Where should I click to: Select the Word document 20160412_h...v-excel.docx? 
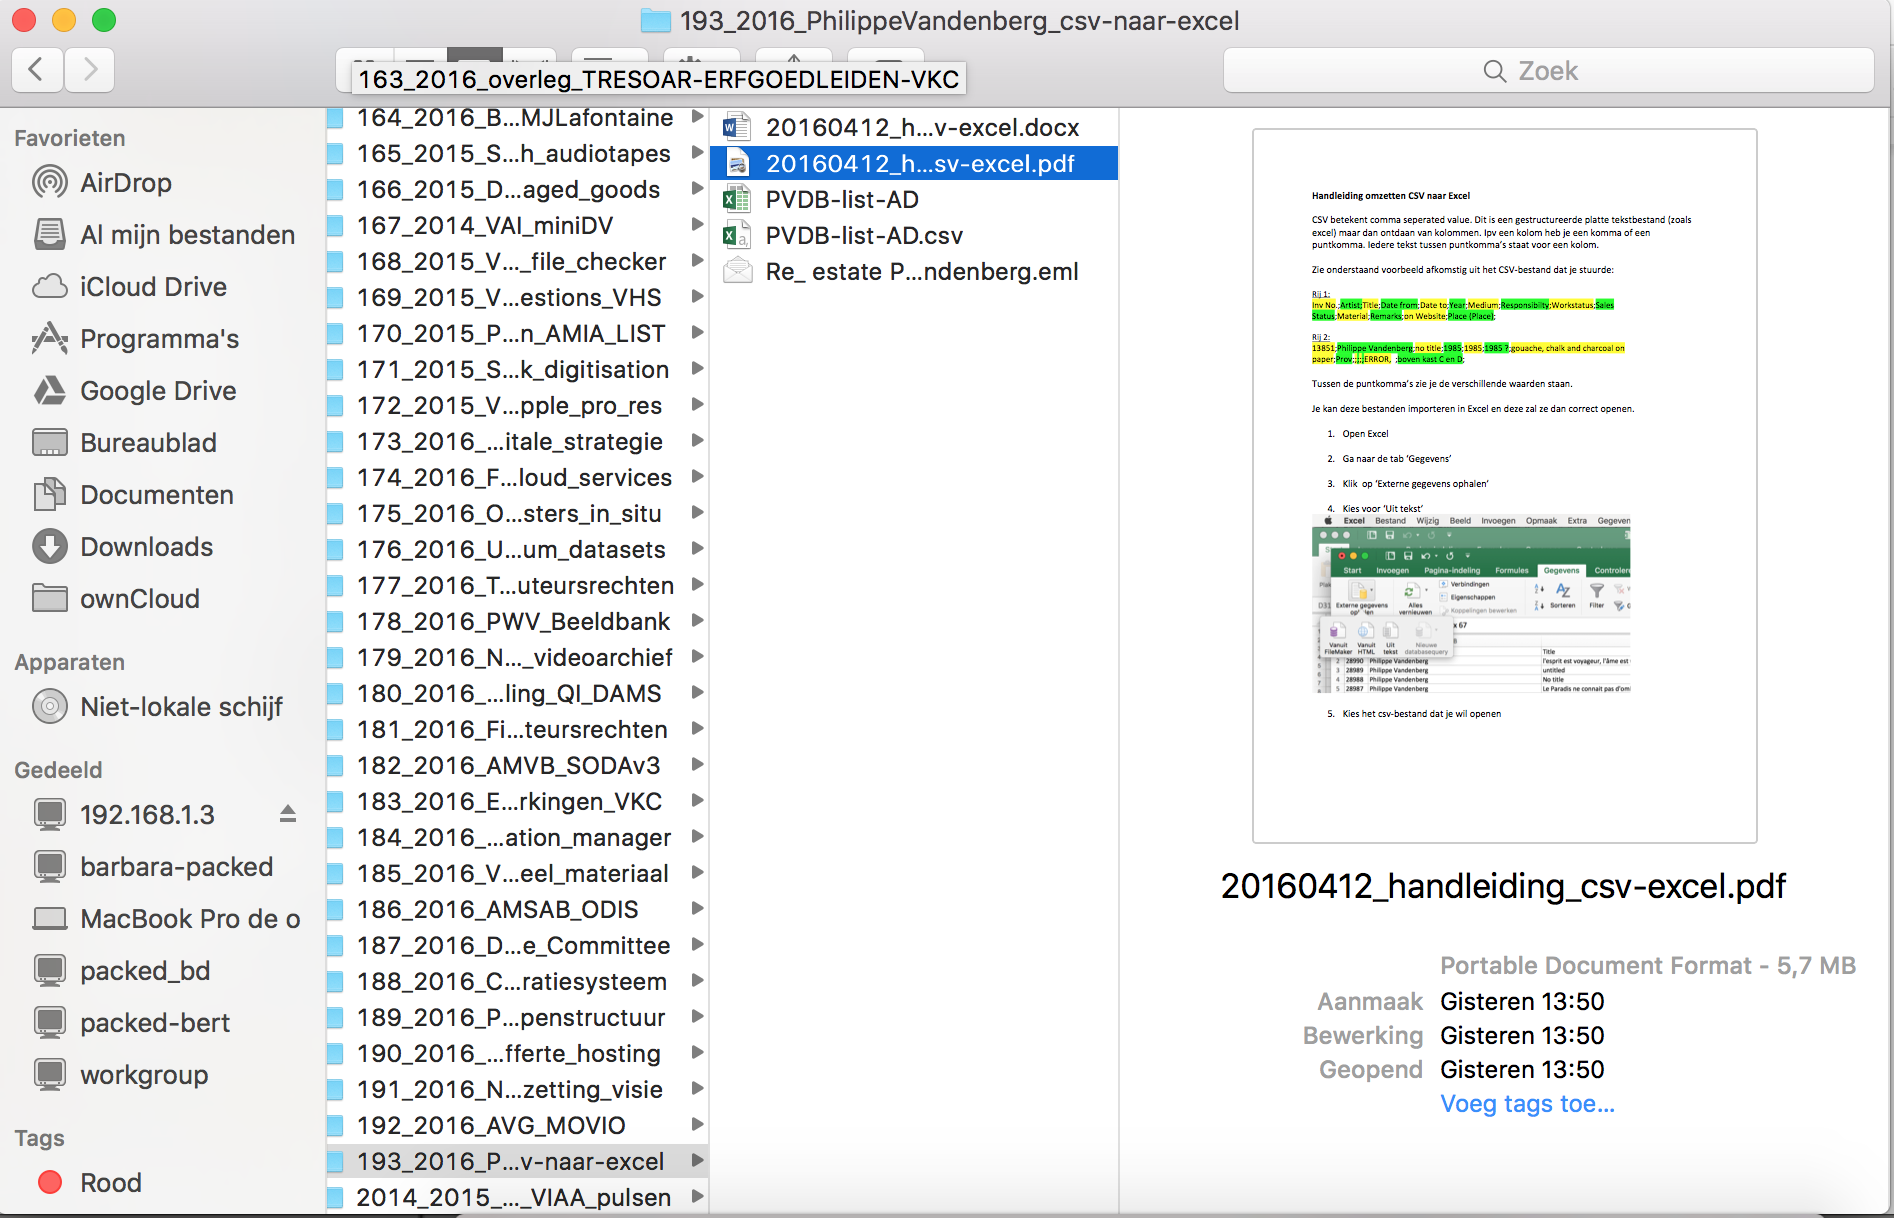[921, 128]
